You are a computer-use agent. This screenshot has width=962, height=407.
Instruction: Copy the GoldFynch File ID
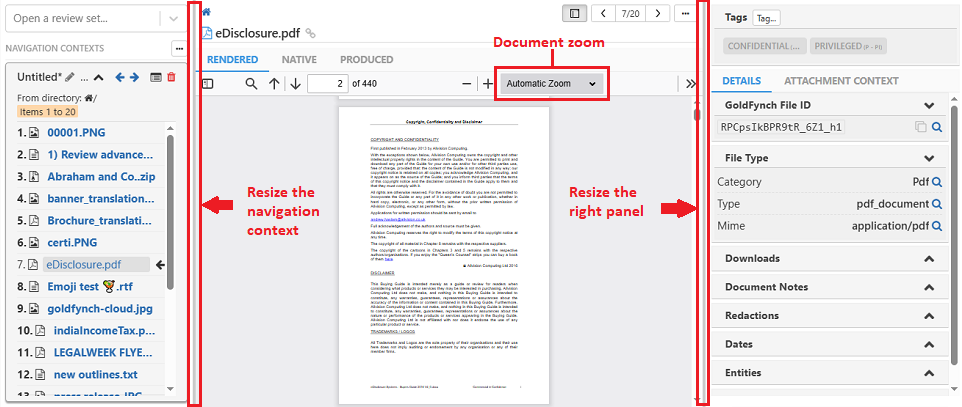pos(920,127)
